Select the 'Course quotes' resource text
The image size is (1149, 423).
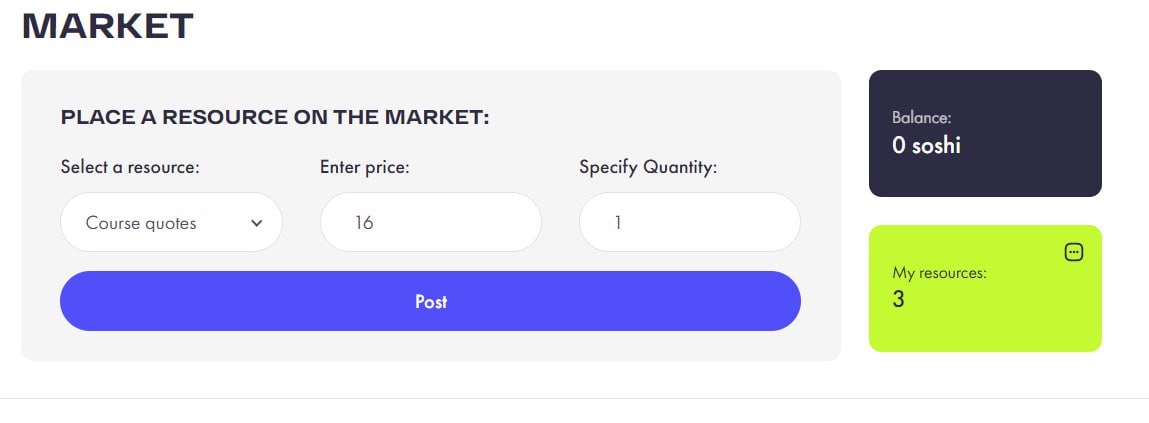[141, 223]
